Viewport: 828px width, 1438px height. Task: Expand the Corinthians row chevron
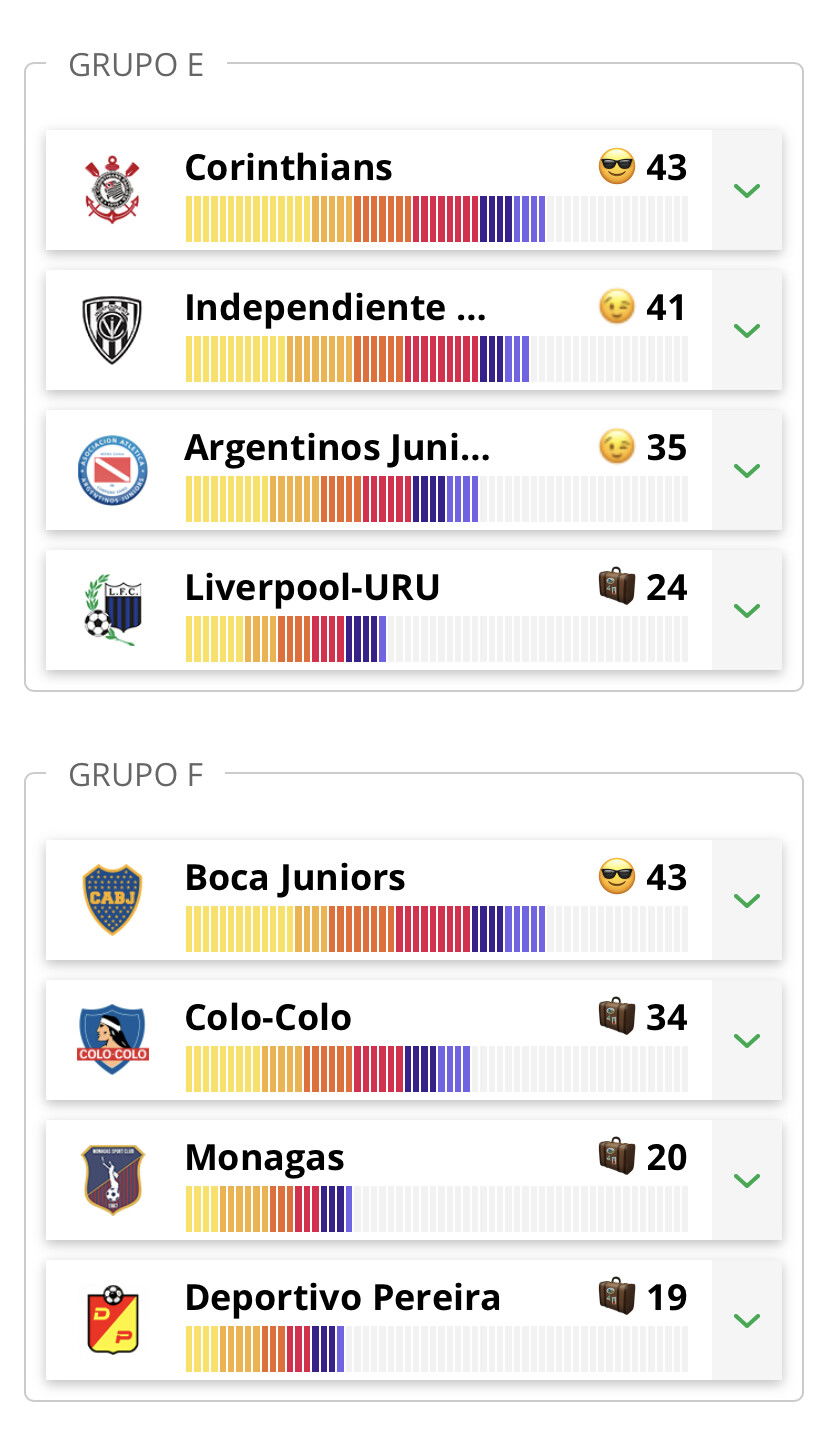click(747, 190)
